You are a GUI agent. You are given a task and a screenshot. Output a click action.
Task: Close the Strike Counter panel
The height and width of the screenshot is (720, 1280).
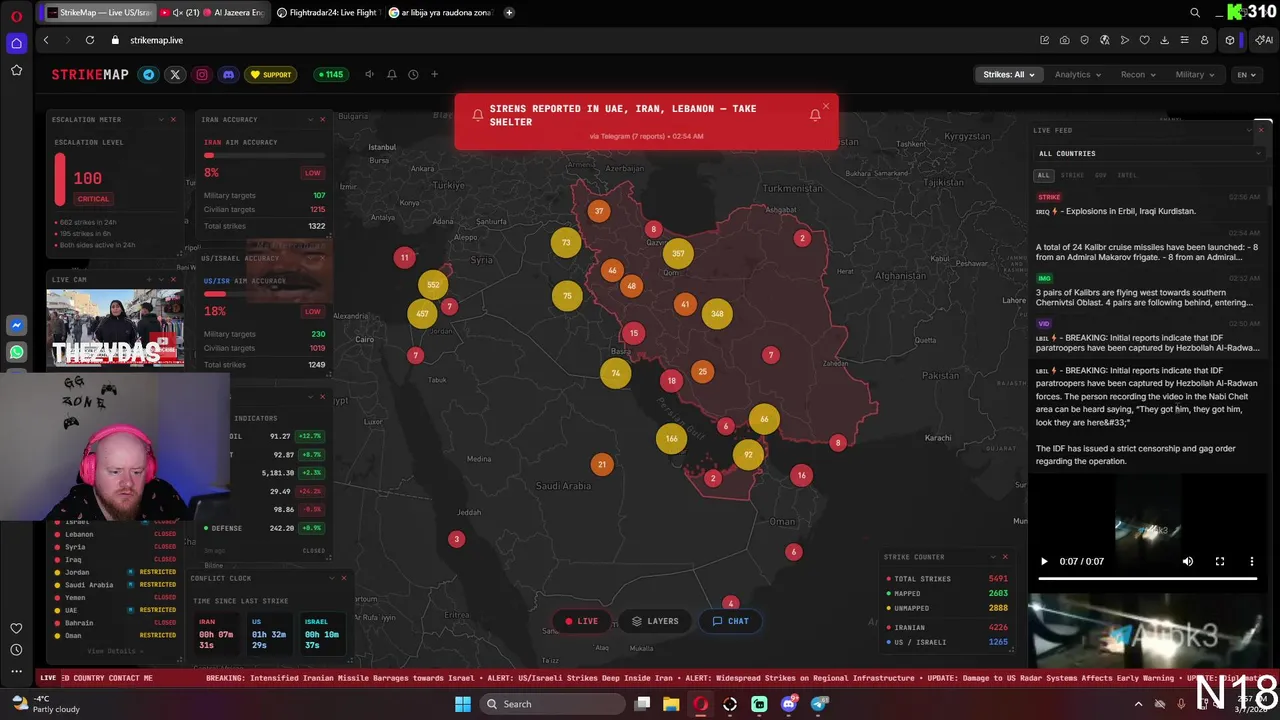(1005, 557)
